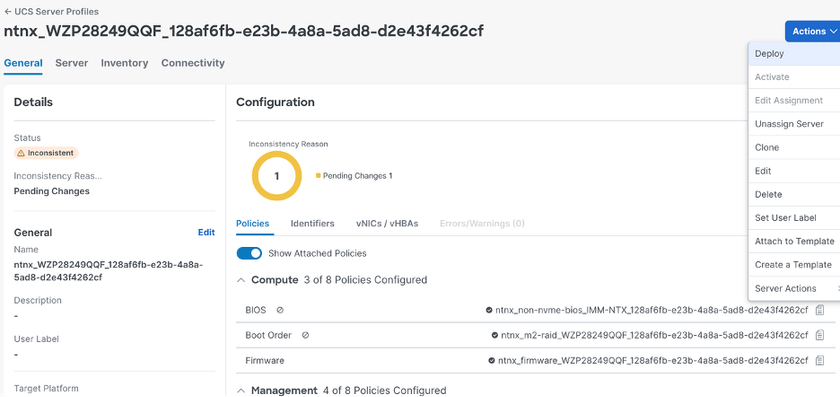The image size is (840, 397).
Task: Click the back arrow icon at top
Action: (8, 11)
